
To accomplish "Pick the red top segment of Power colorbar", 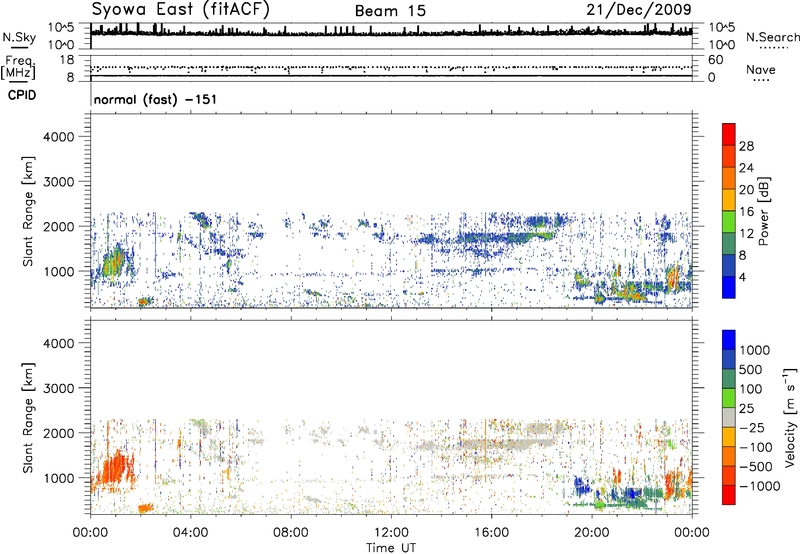I will coord(729,134).
